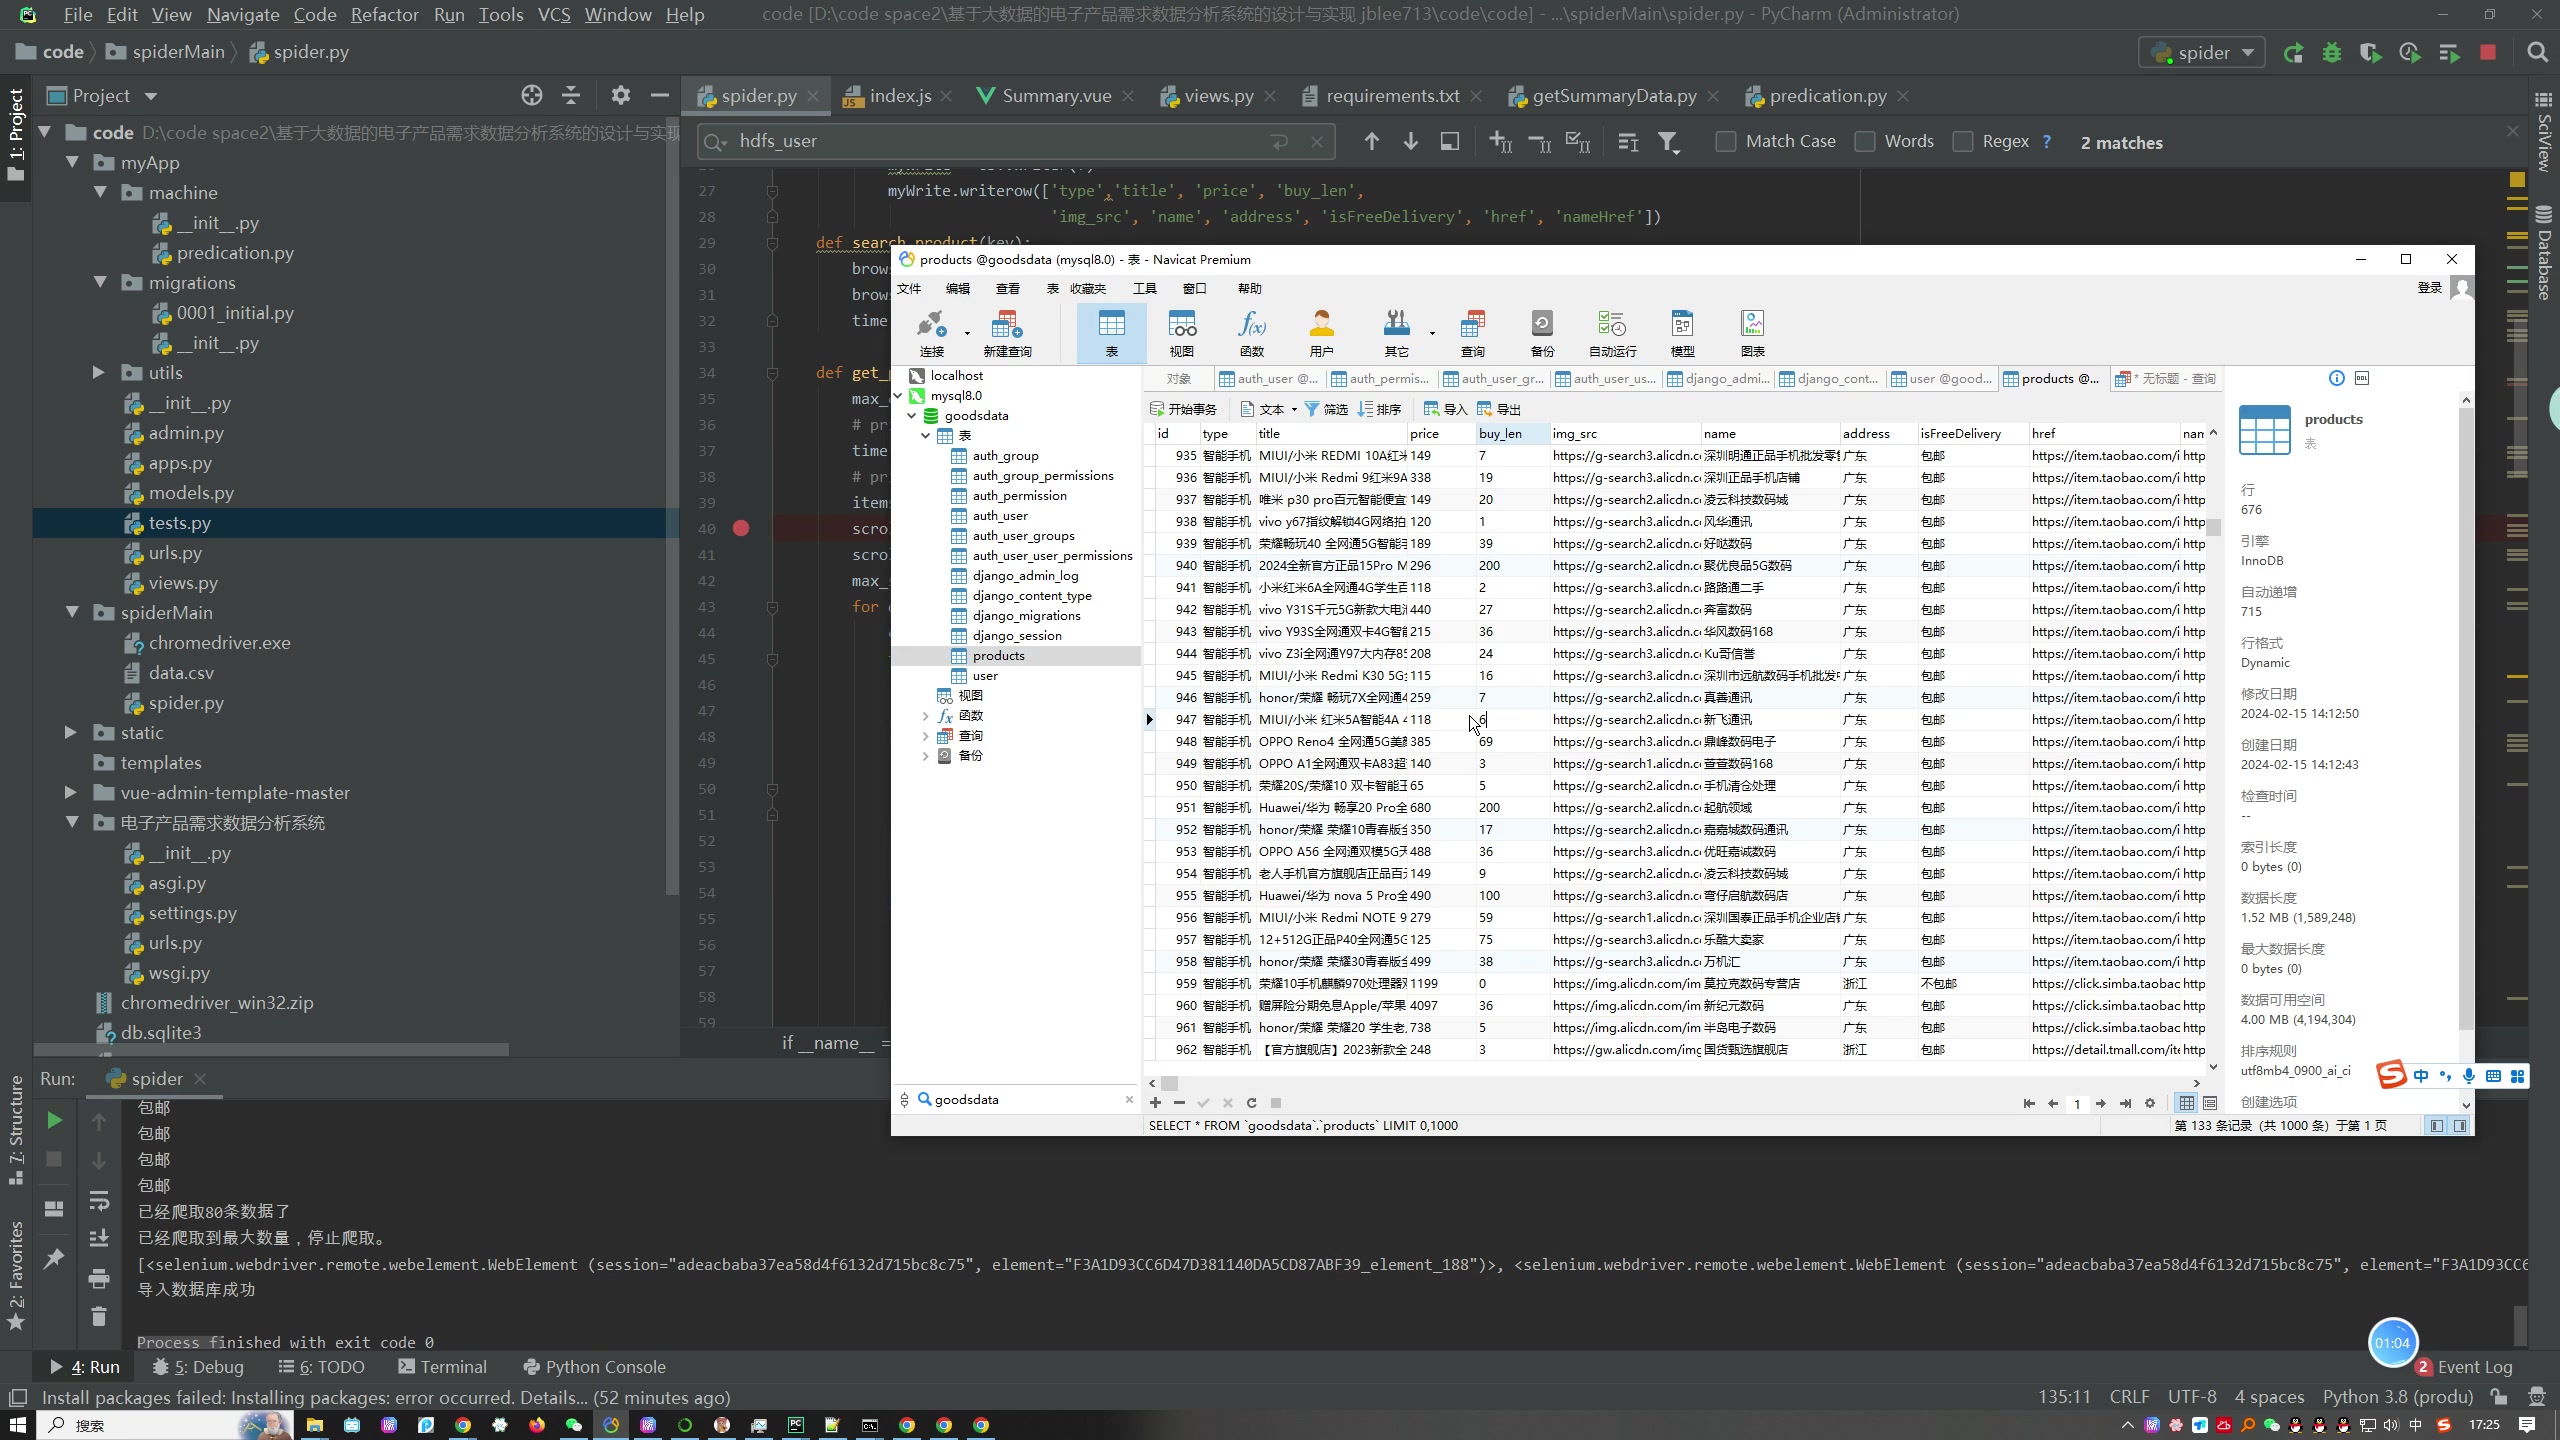Click the Navicat table vertical scrollbar

point(2213,527)
